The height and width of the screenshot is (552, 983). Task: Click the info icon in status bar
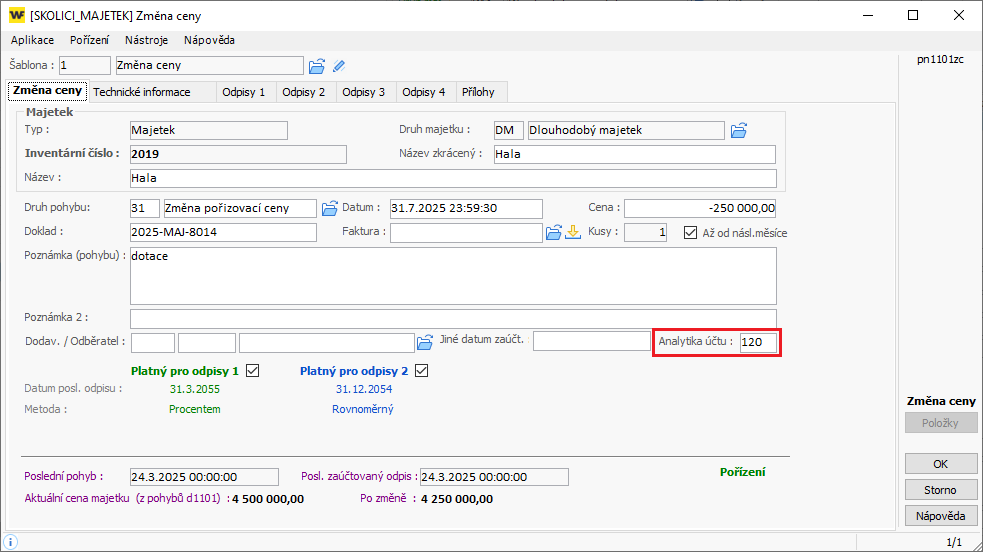[11, 542]
